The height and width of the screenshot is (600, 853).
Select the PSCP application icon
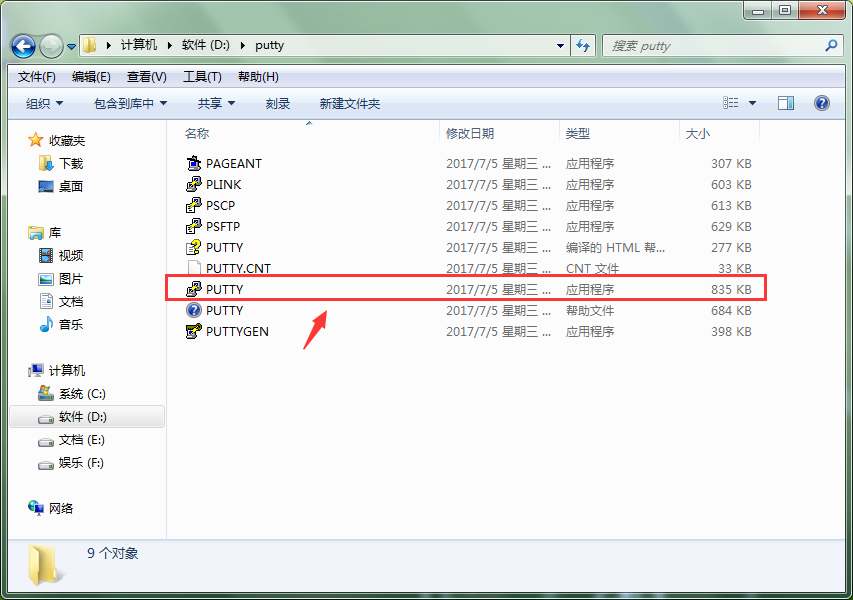click(193, 205)
